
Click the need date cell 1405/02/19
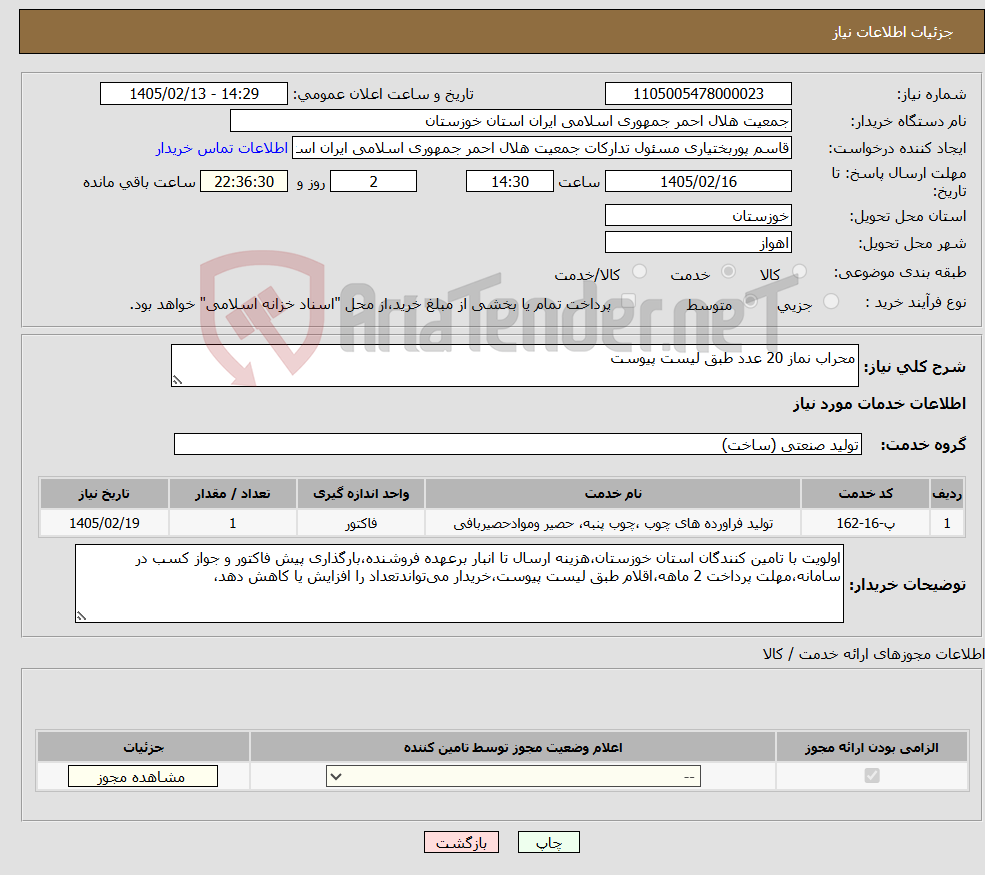104,523
